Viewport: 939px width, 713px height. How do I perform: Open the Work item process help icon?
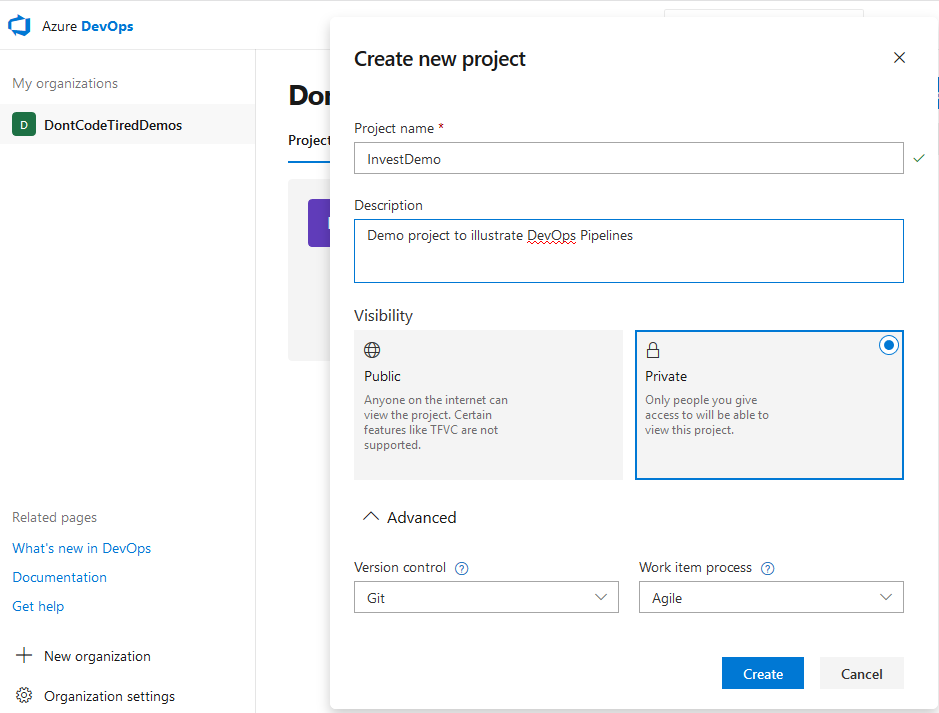(x=767, y=567)
